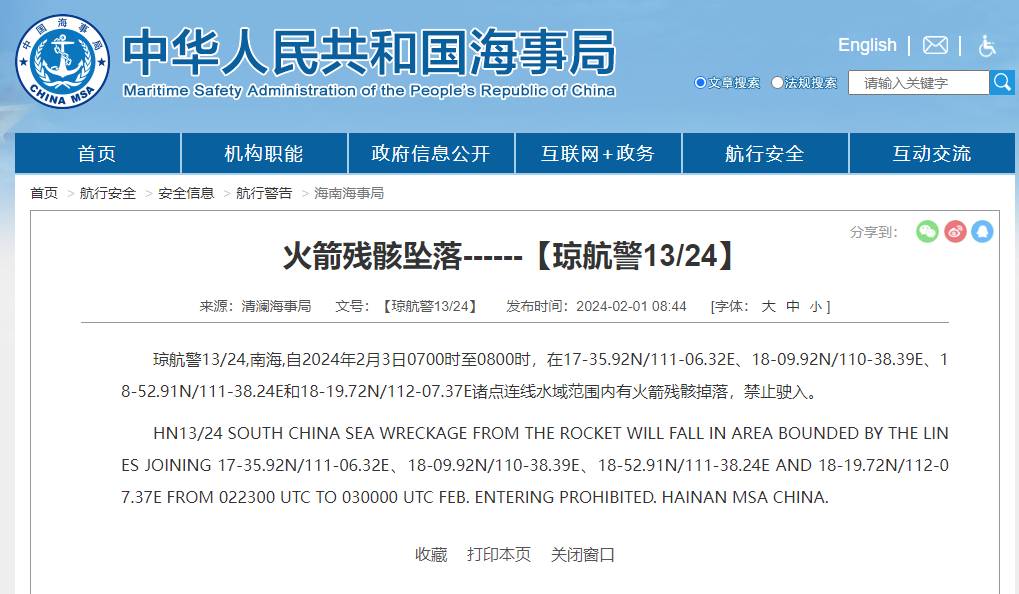Image resolution: width=1019 pixels, height=594 pixels.
Task: Share article via red Weibo icon
Action: click(955, 231)
